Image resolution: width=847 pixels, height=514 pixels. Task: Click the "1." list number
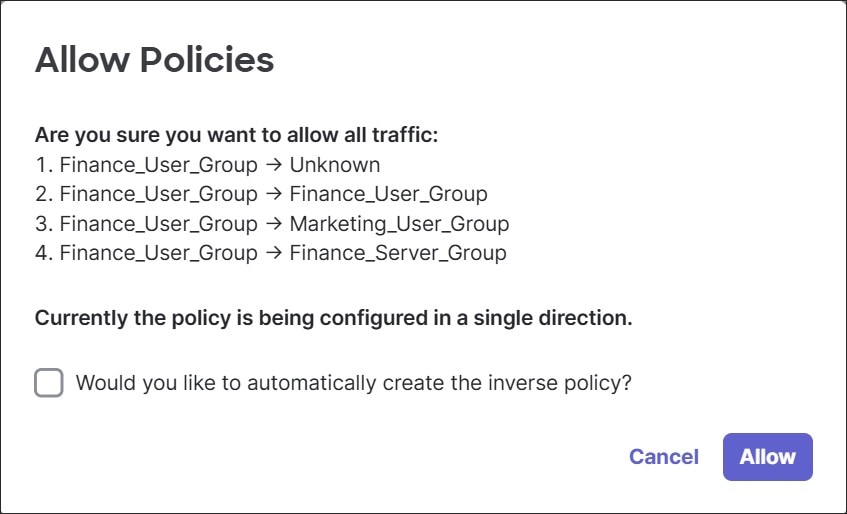(x=44, y=165)
